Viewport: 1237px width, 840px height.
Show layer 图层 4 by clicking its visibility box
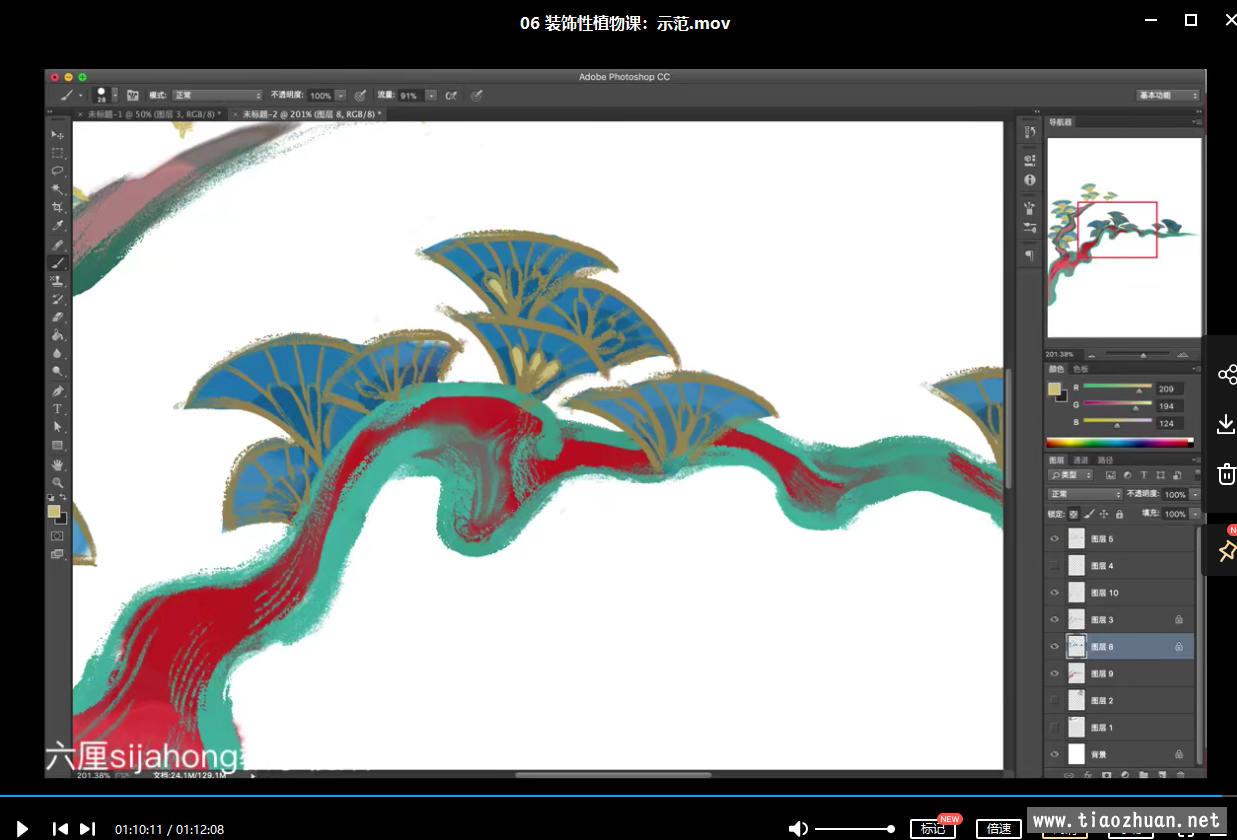click(1054, 566)
